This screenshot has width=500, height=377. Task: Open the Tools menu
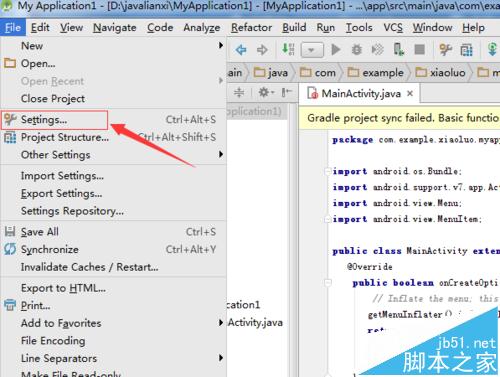click(x=359, y=27)
